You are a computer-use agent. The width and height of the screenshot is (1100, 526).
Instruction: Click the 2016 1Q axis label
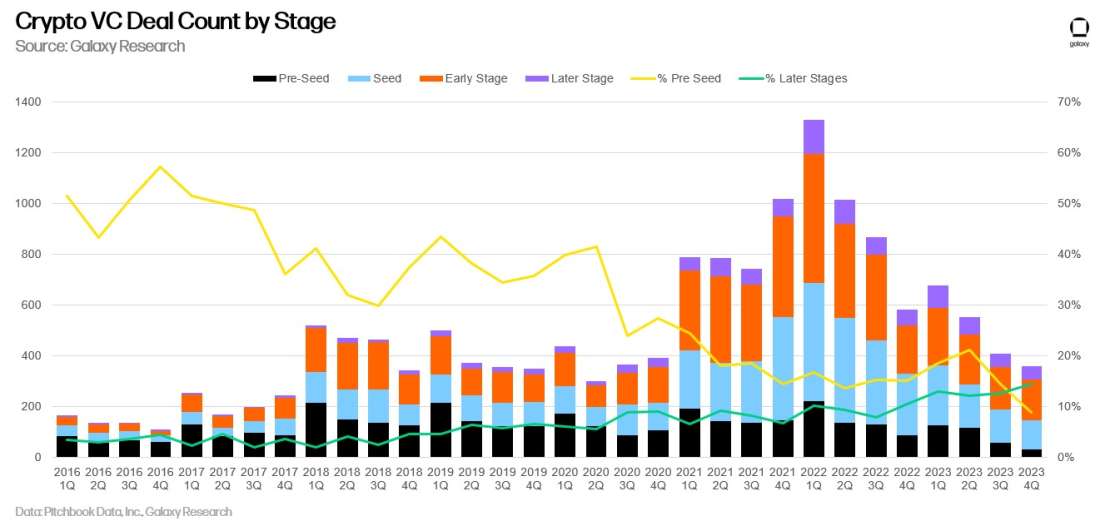(x=67, y=475)
